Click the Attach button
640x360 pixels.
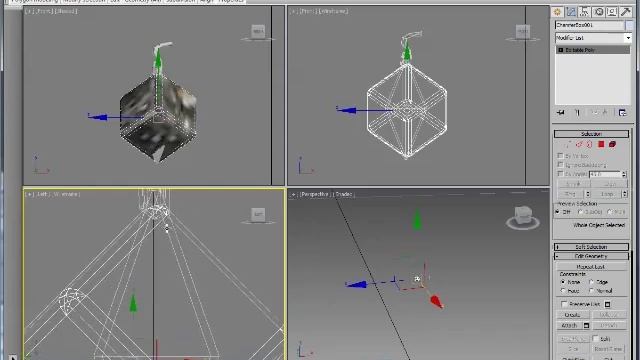coord(570,325)
